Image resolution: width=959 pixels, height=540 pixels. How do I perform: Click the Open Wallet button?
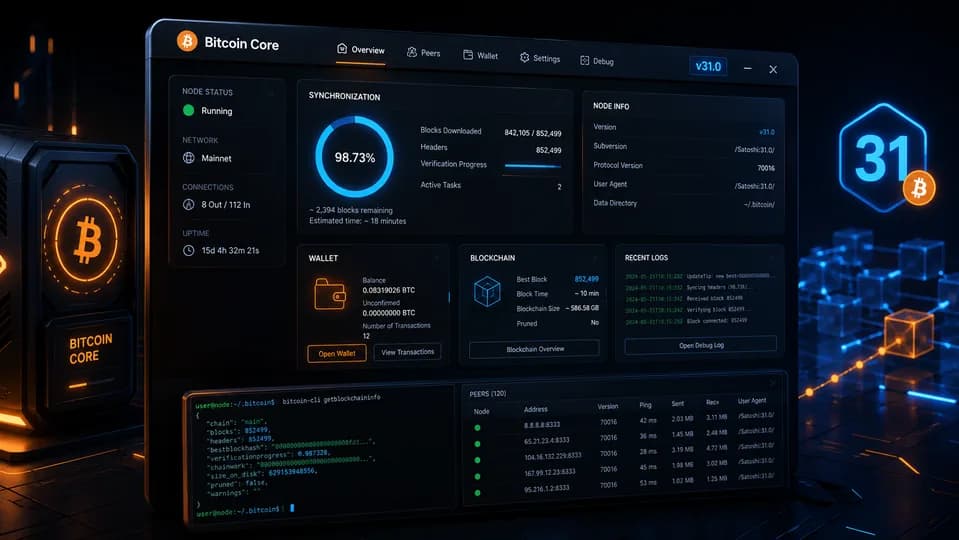pyautogui.click(x=336, y=353)
